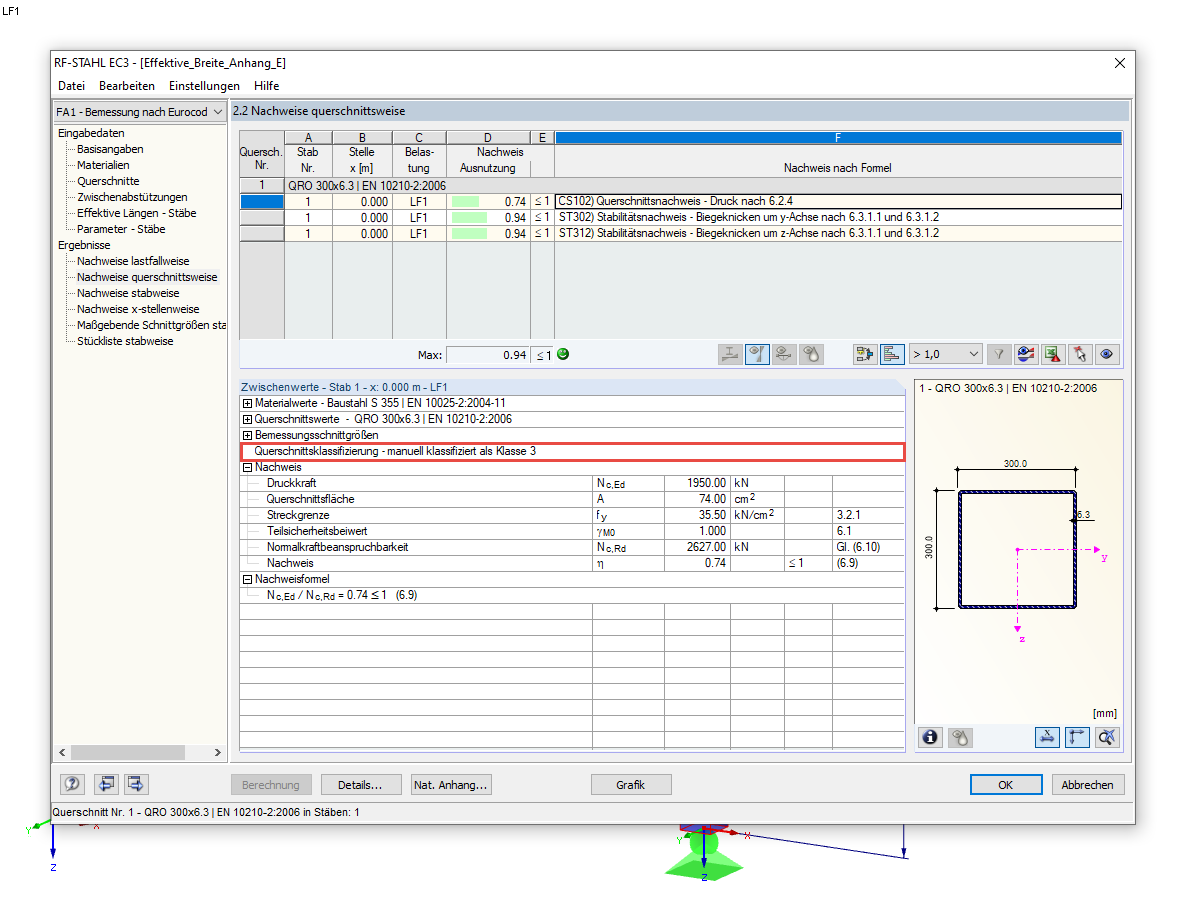Click the Querschnittsklassifizierung row
1200x900 pixels.
573,451
